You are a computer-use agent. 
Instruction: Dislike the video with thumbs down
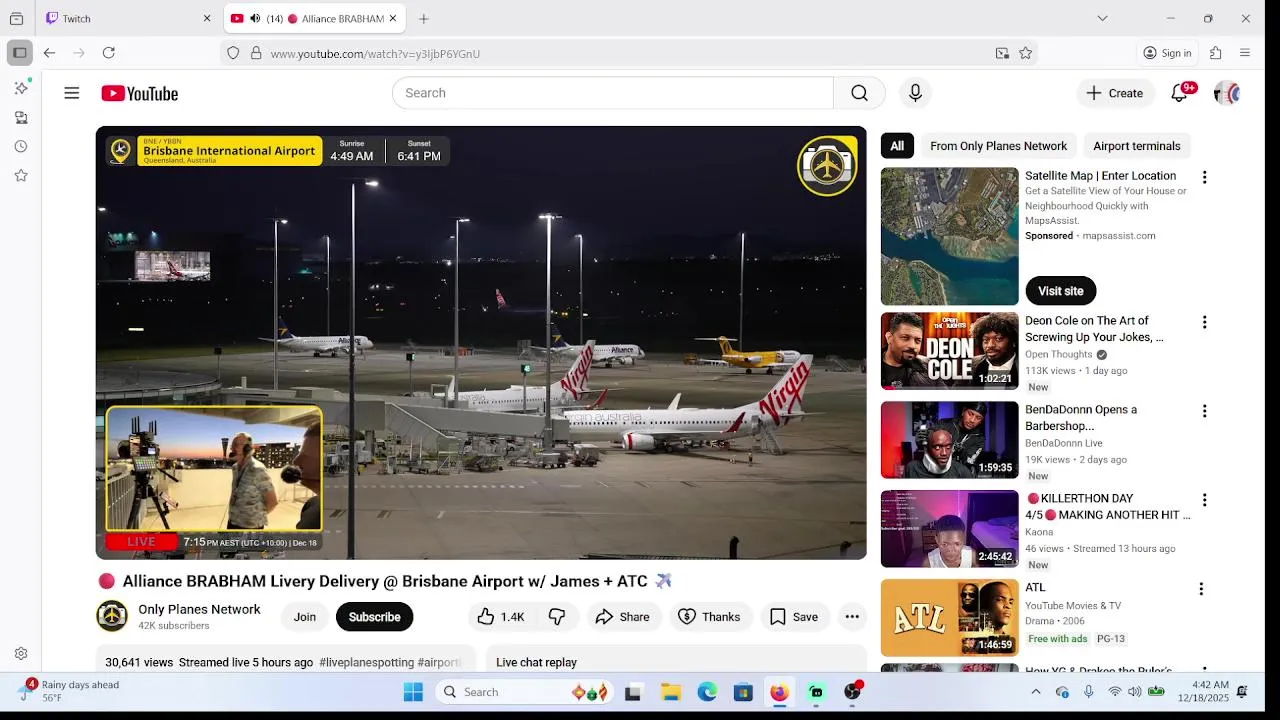click(x=557, y=617)
